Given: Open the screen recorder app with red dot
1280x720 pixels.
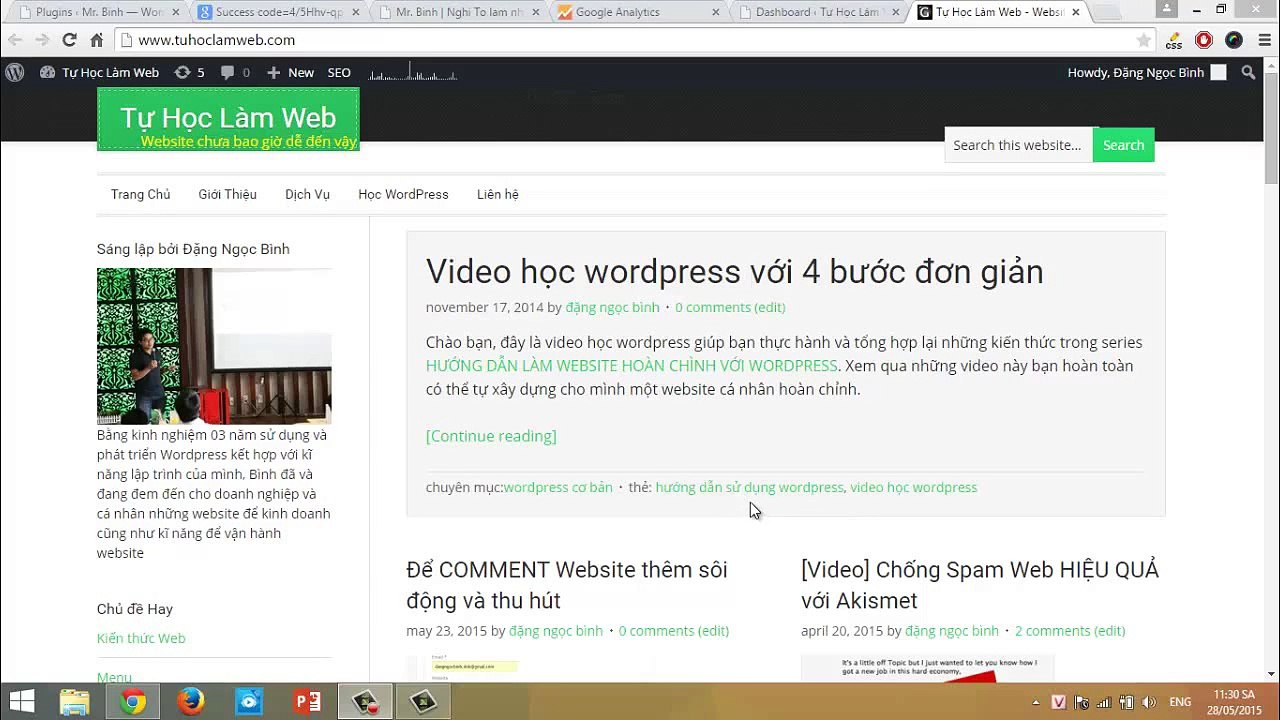Looking at the screenshot, I should point(364,702).
